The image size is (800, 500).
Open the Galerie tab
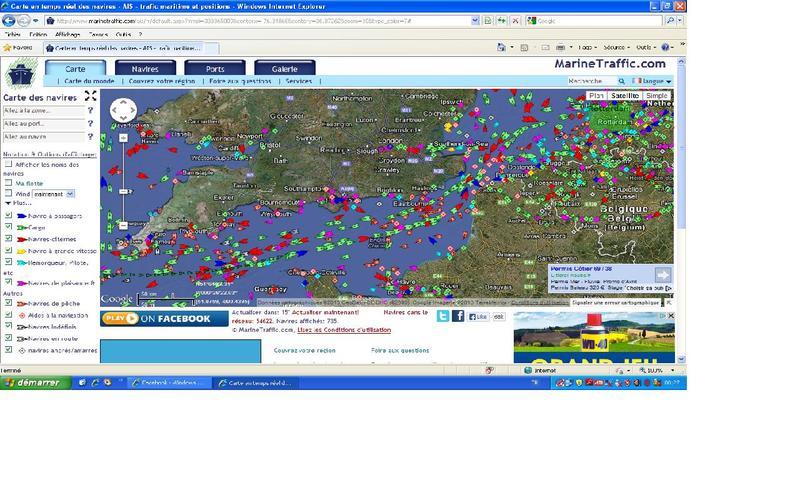pyautogui.click(x=285, y=68)
